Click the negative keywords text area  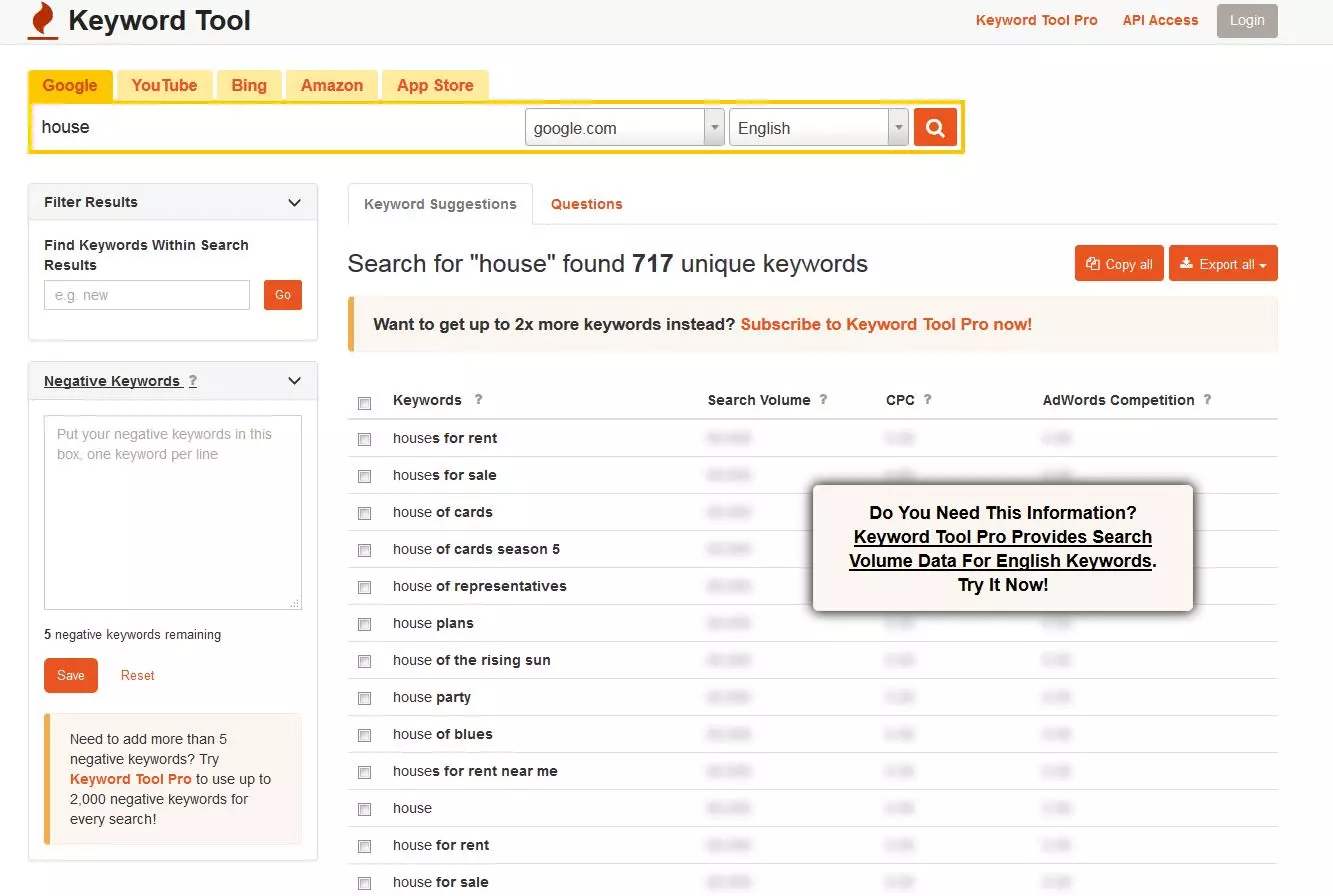coord(172,512)
